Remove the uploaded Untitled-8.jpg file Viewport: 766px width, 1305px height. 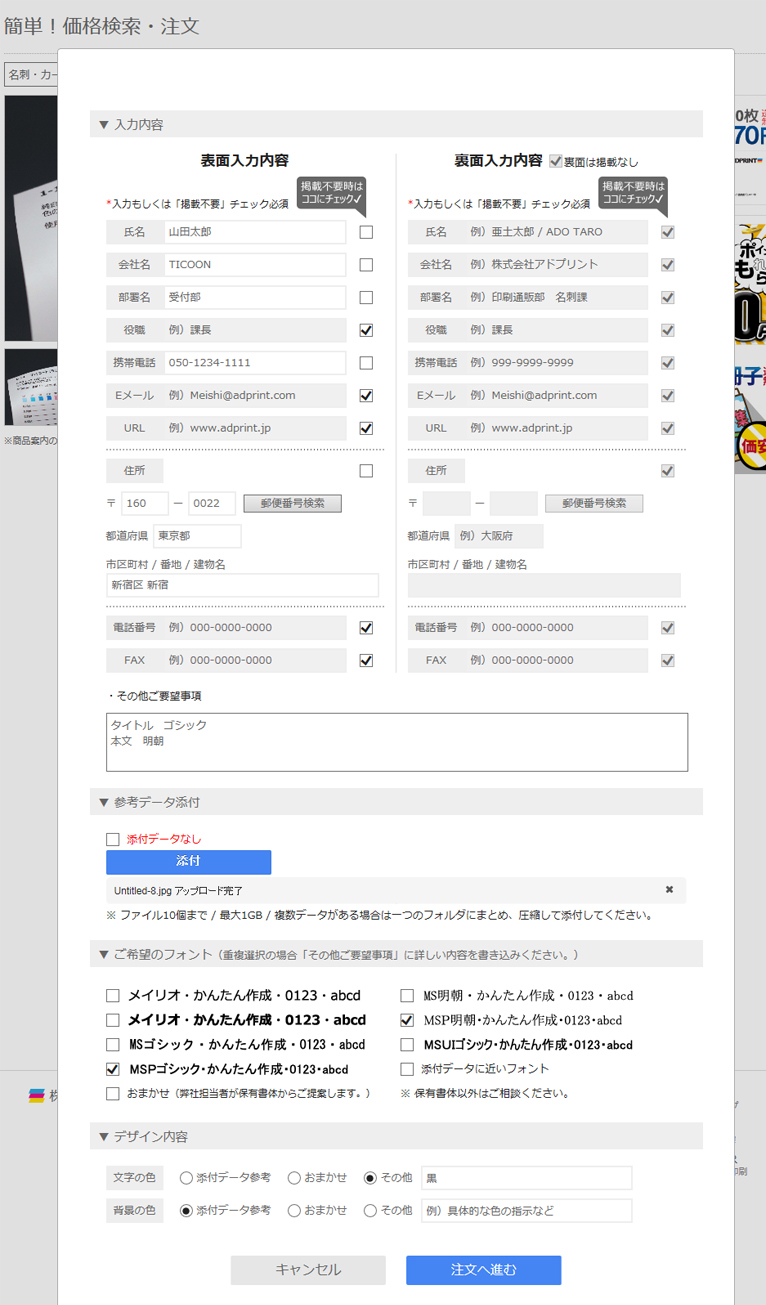coord(669,890)
